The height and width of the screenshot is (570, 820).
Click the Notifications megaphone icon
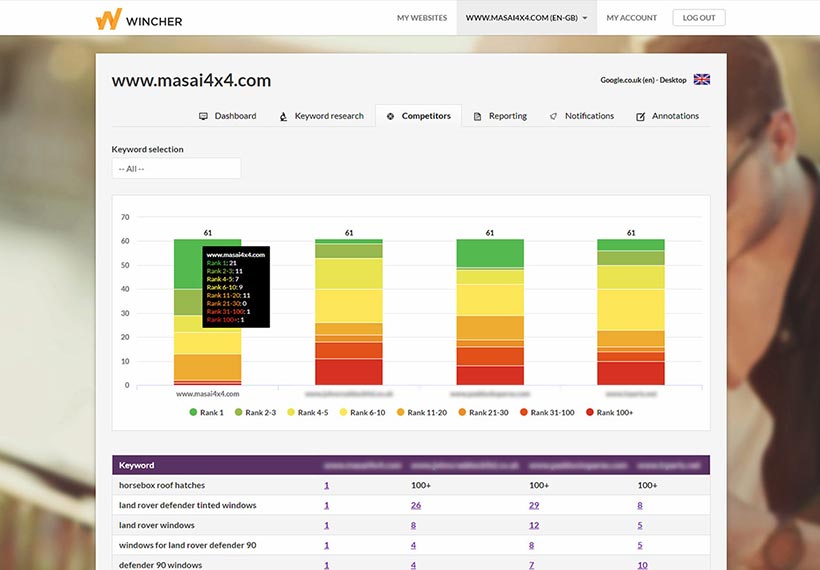pos(553,116)
